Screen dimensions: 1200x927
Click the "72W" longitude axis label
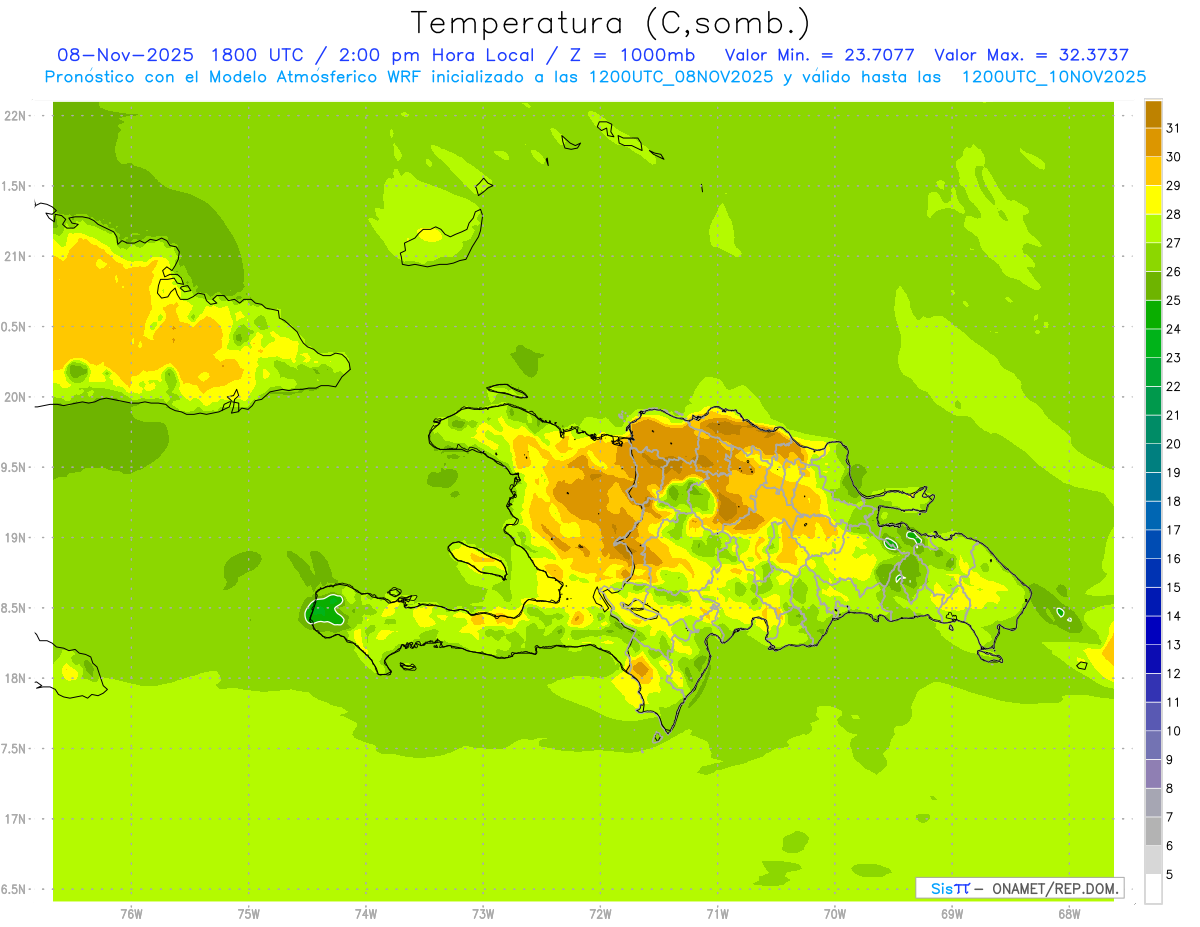600,914
